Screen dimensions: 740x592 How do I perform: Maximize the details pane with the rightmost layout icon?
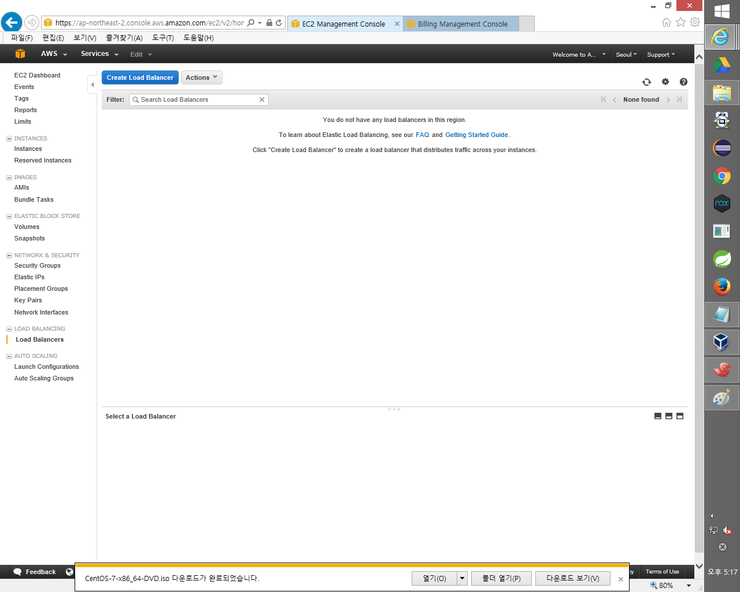pos(680,416)
